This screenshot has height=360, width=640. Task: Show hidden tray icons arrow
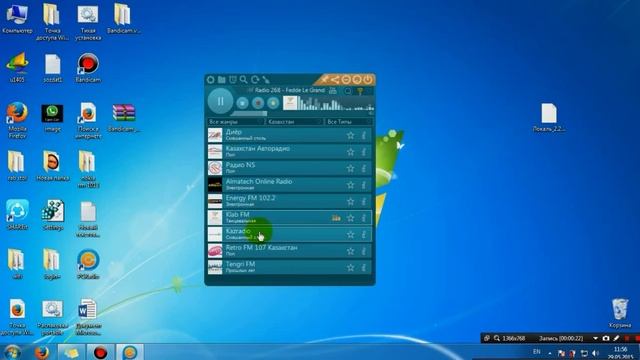tap(550, 353)
